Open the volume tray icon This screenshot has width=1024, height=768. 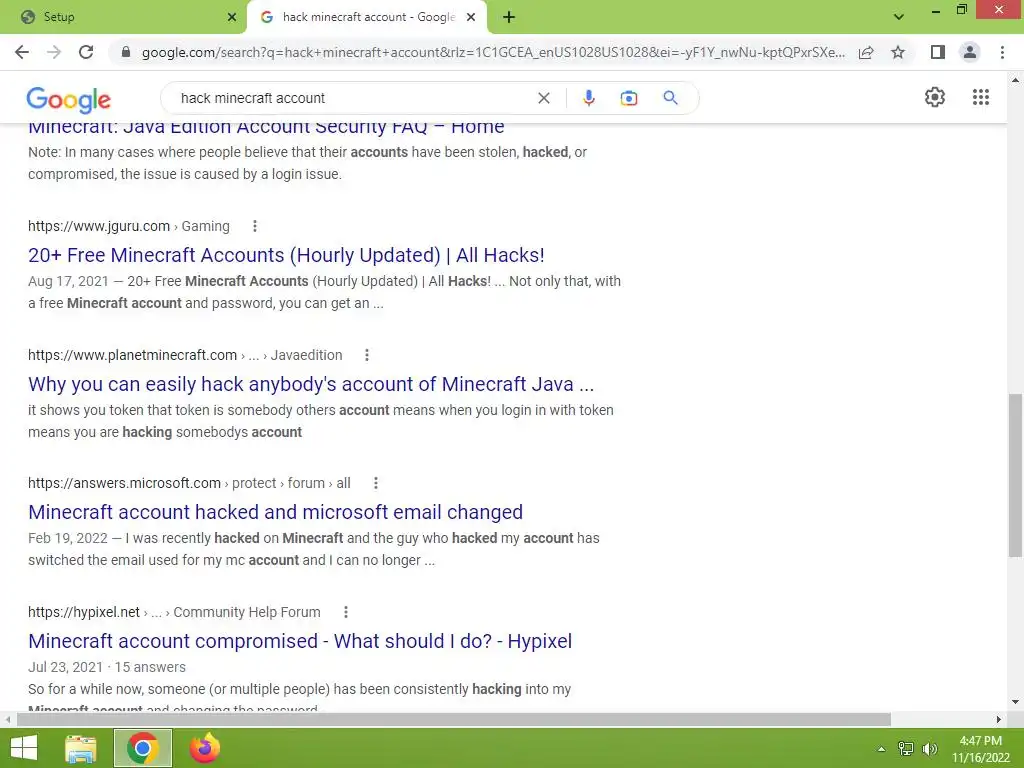(x=929, y=749)
